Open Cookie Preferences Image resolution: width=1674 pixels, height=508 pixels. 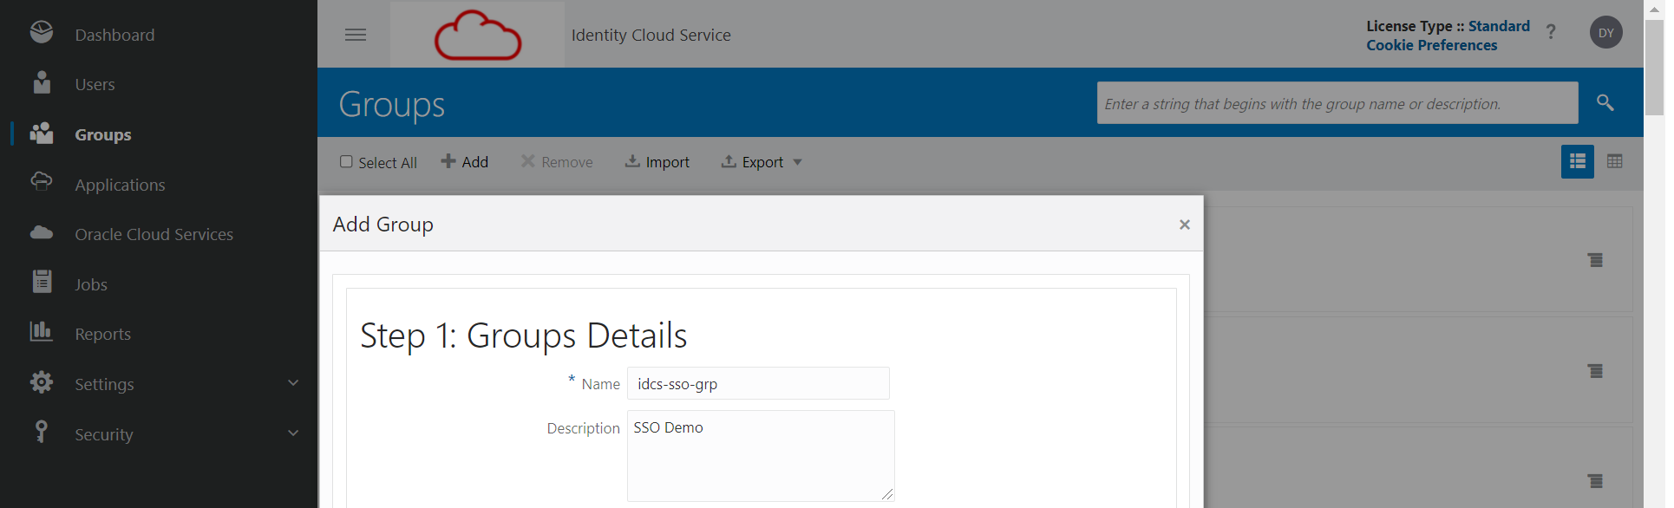pyautogui.click(x=1431, y=45)
